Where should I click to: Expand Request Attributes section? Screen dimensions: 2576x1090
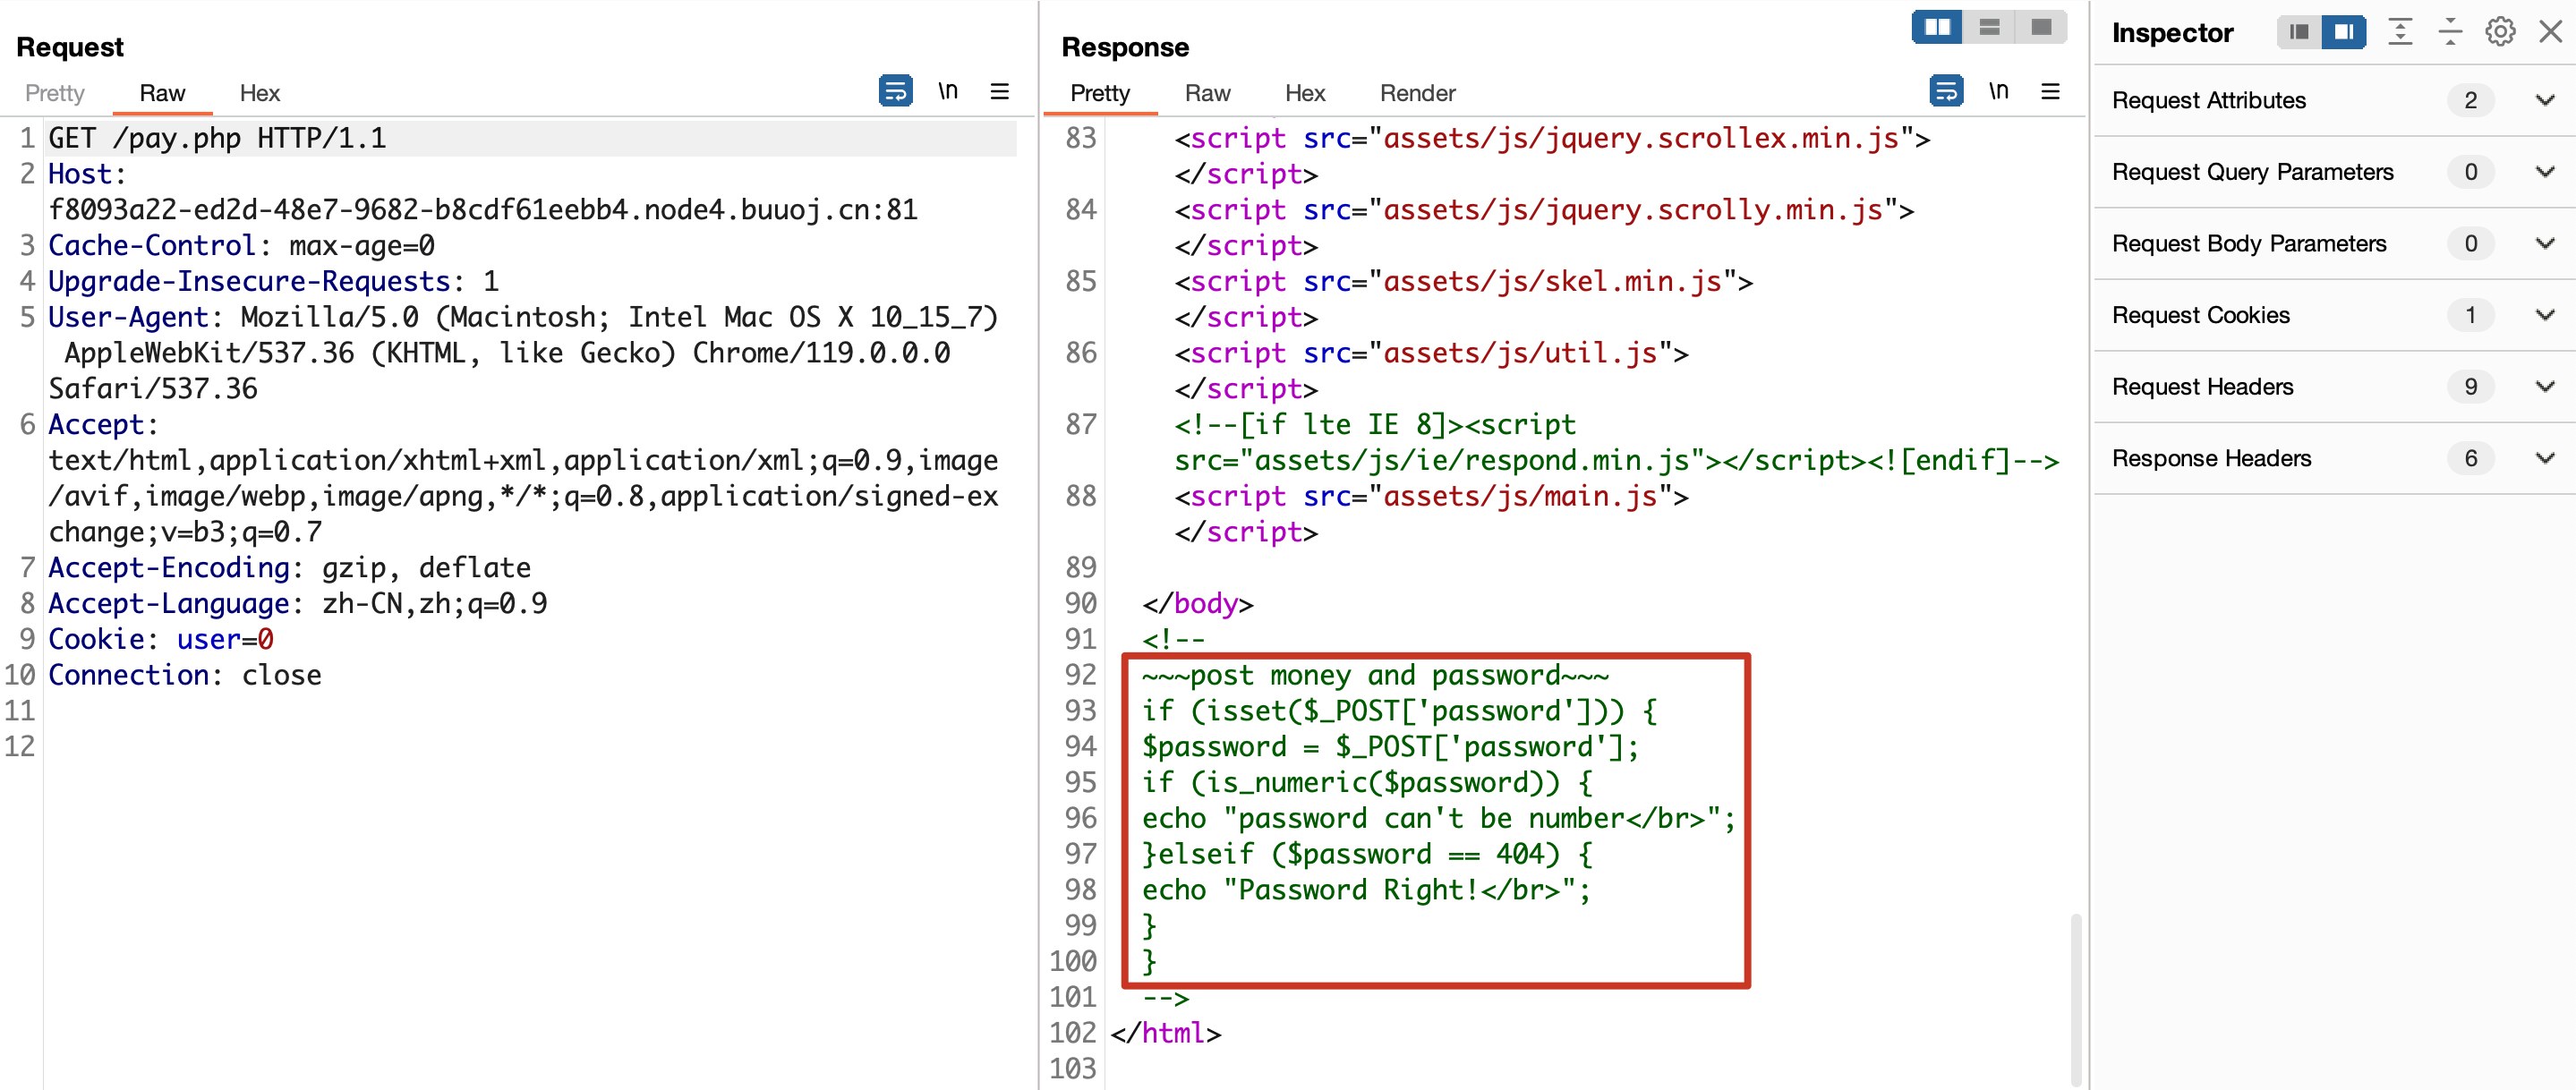click(x=2545, y=100)
